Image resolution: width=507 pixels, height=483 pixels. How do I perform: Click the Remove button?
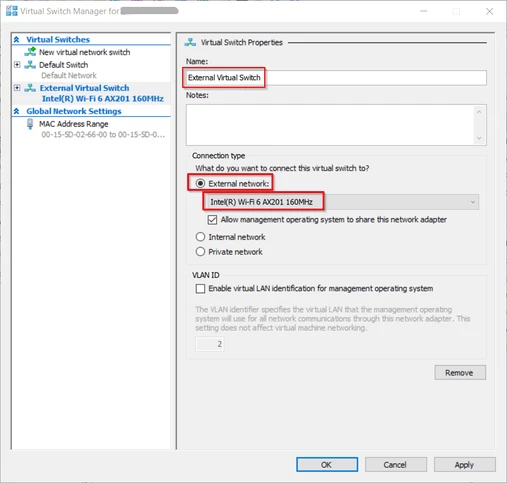tap(460, 373)
